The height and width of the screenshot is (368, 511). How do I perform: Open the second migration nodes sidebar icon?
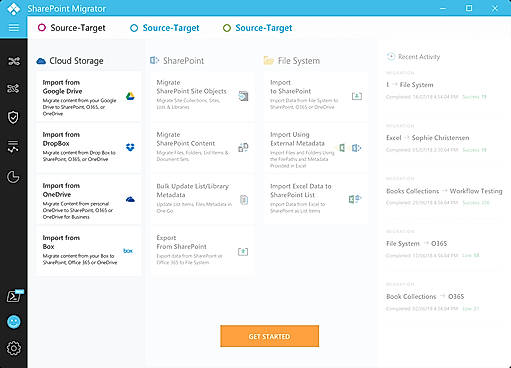(x=13, y=88)
